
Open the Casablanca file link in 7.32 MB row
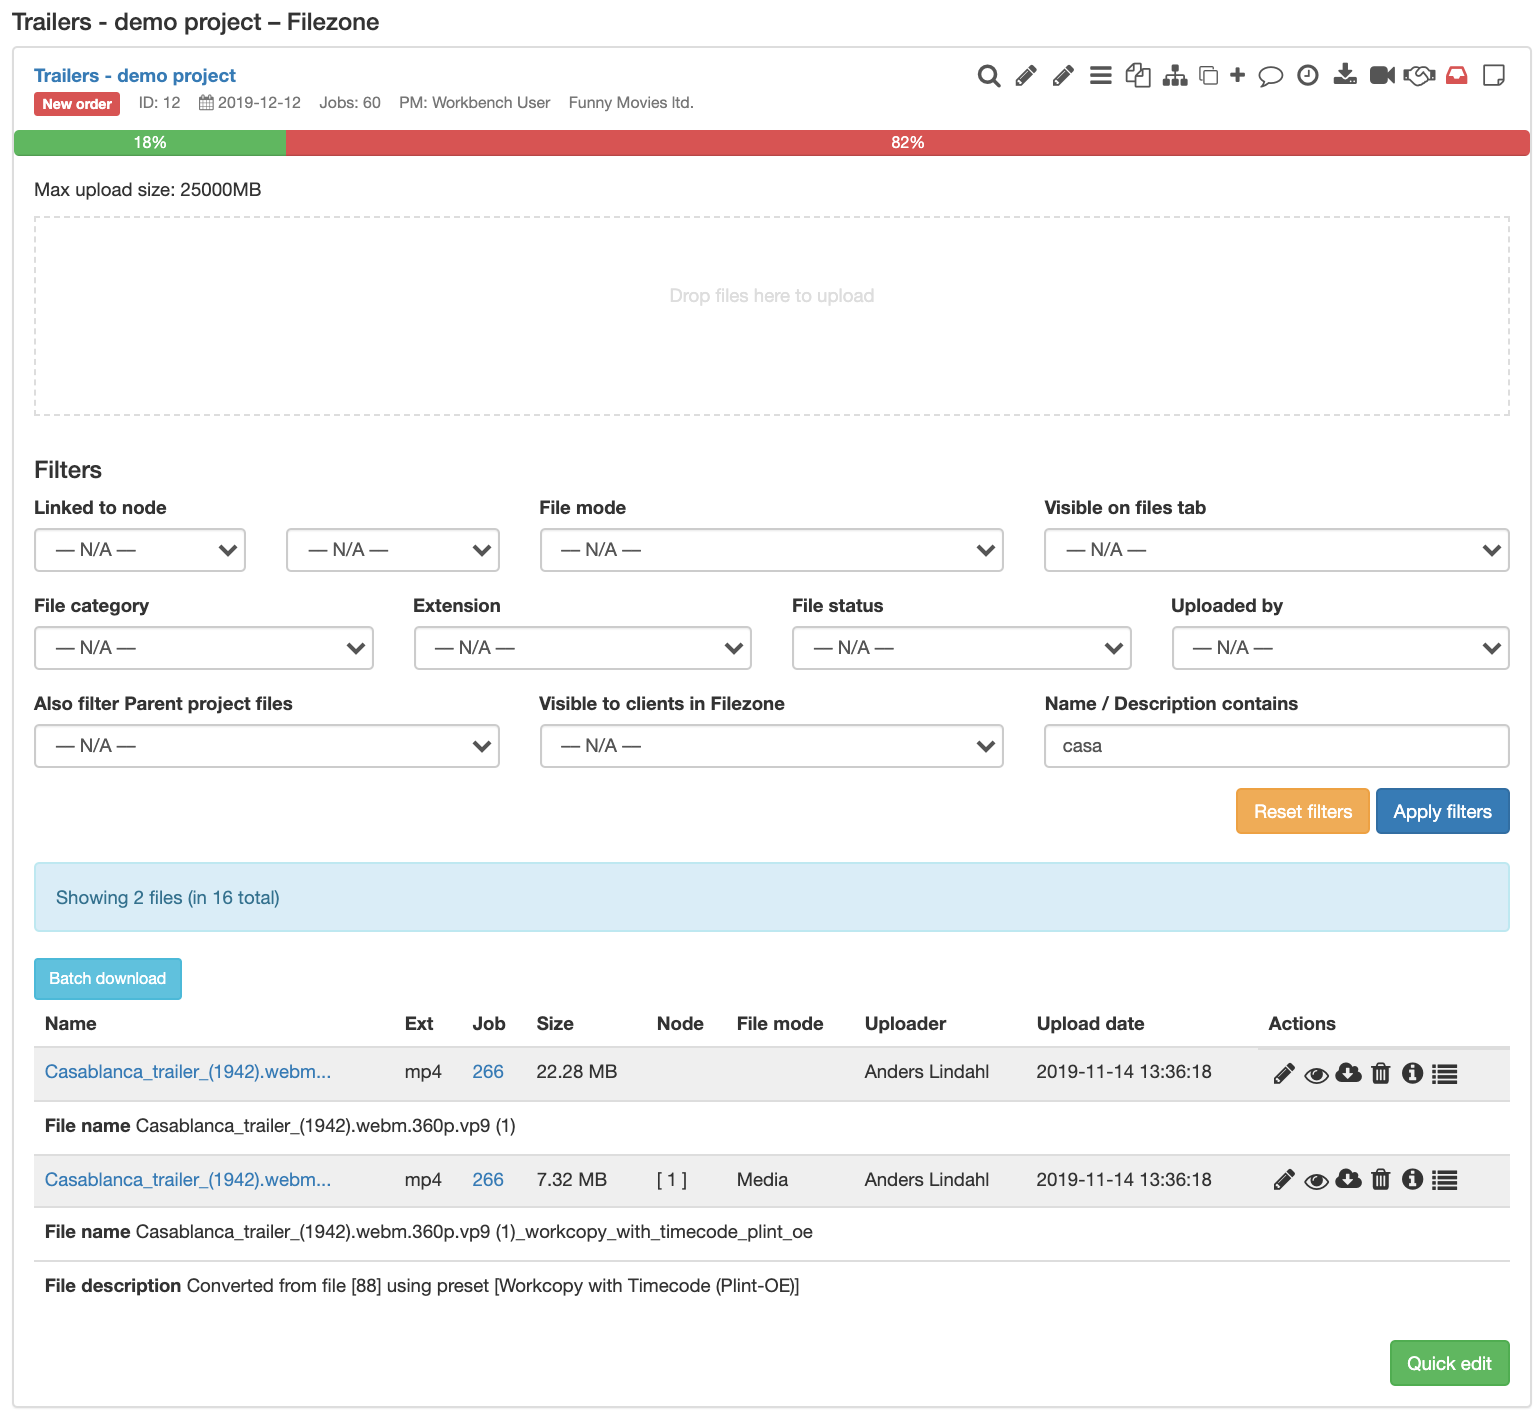(x=188, y=1180)
